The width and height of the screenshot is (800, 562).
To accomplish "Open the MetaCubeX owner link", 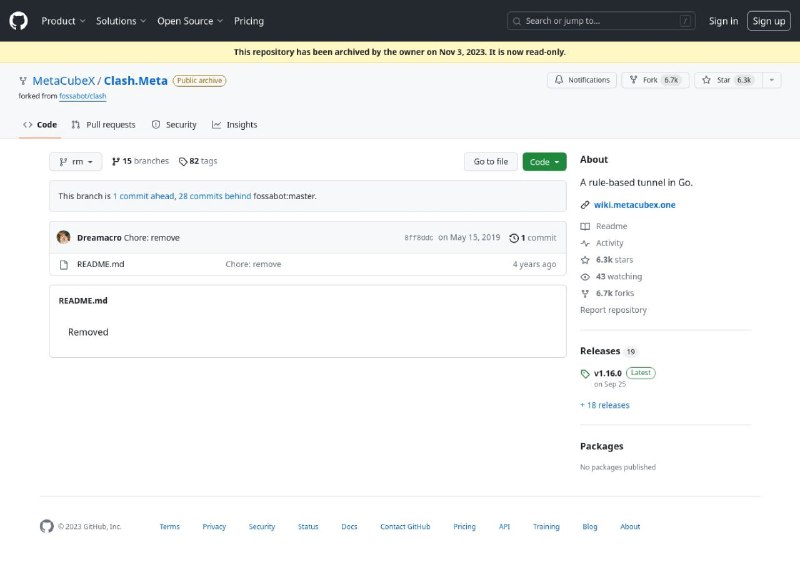I will tap(64, 81).
